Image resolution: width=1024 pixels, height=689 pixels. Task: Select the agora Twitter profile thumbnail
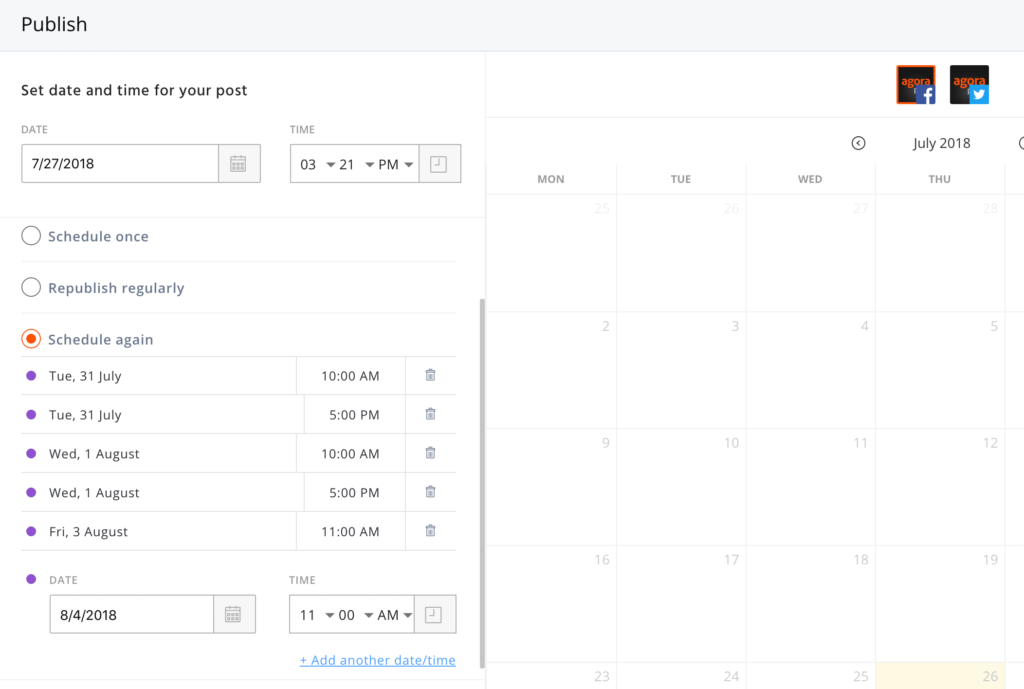point(969,85)
